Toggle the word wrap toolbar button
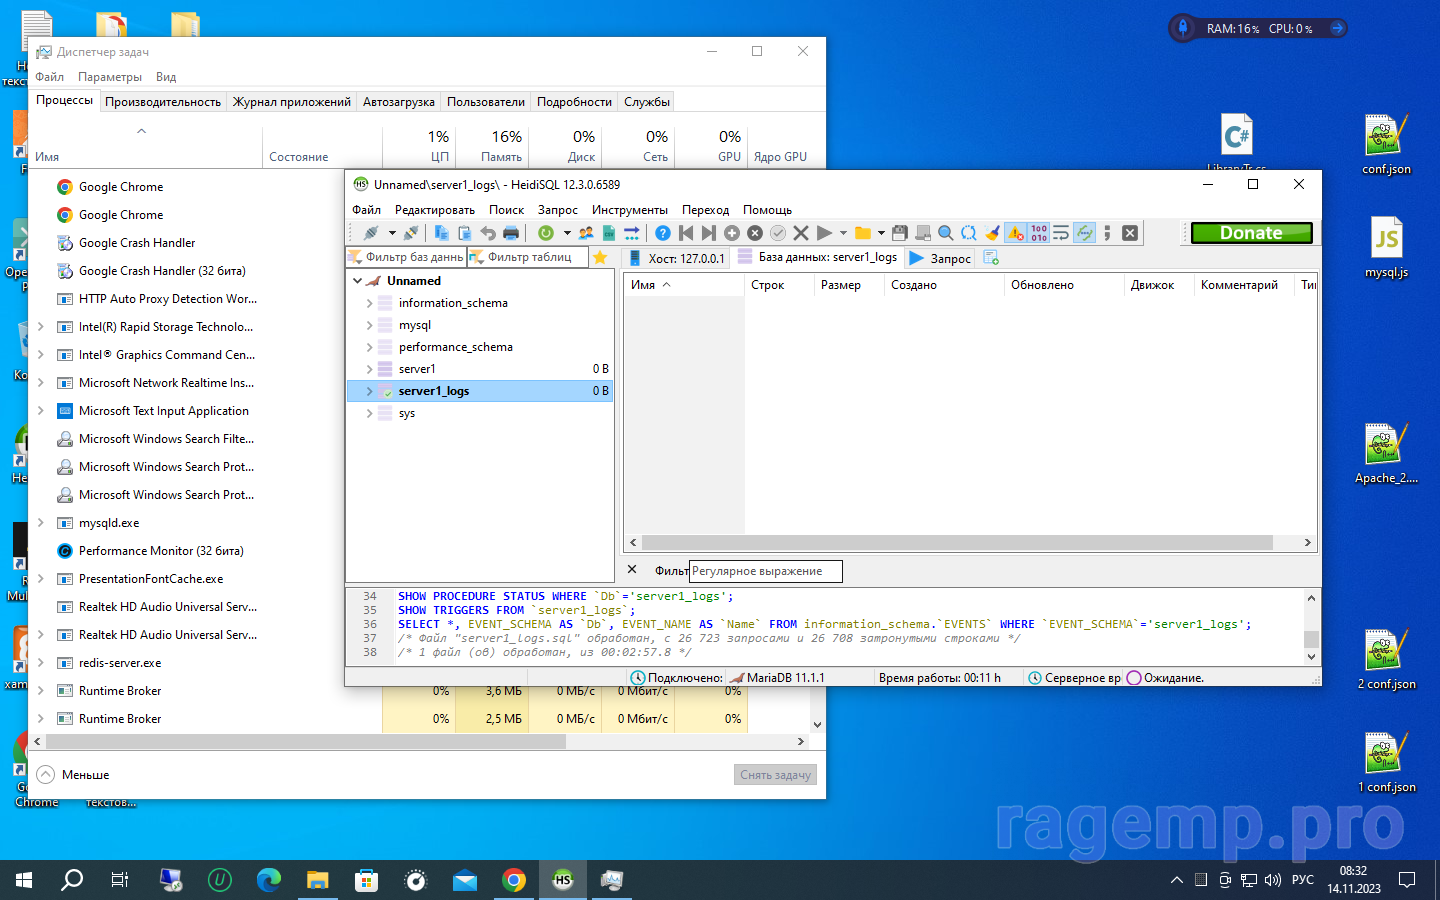 tap(1061, 233)
